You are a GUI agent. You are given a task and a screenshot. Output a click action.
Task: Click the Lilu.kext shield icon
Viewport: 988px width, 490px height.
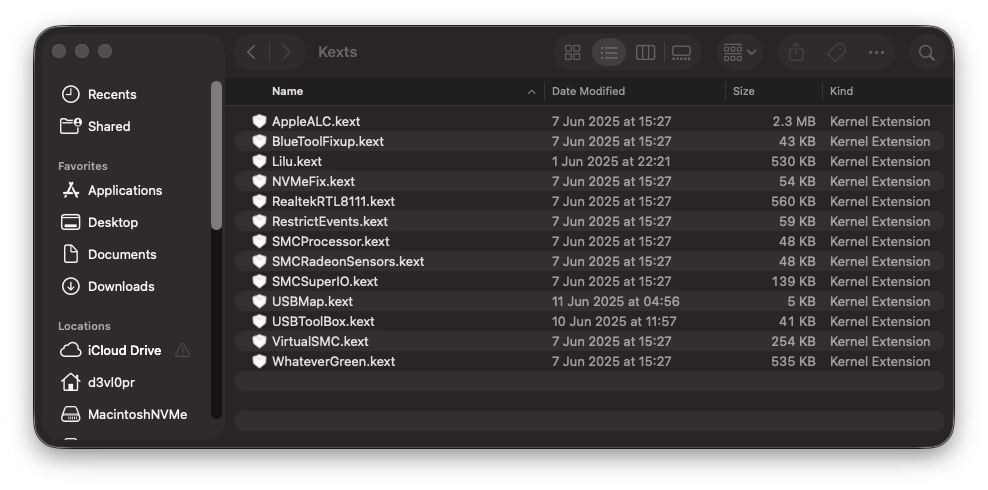(259, 161)
